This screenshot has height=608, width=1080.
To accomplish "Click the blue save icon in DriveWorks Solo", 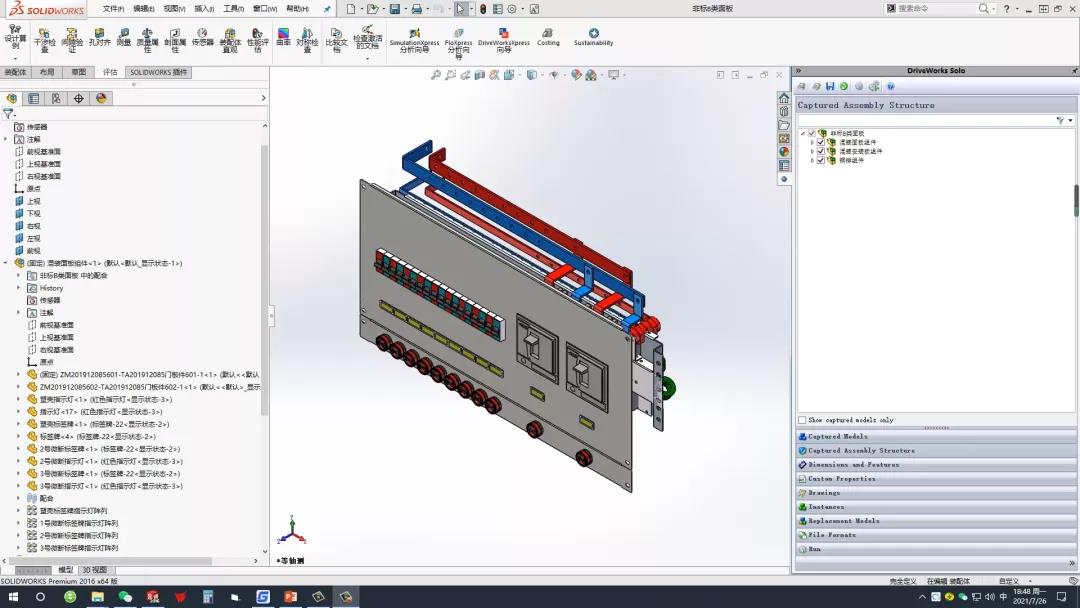I will pyautogui.click(x=830, y=87).
